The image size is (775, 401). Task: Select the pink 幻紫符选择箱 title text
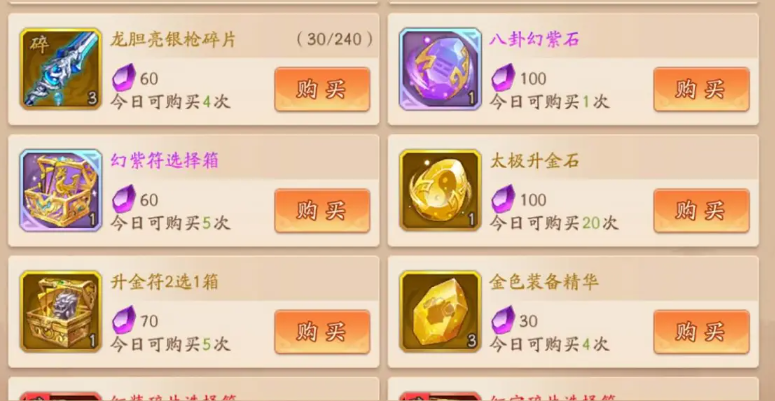164,161
